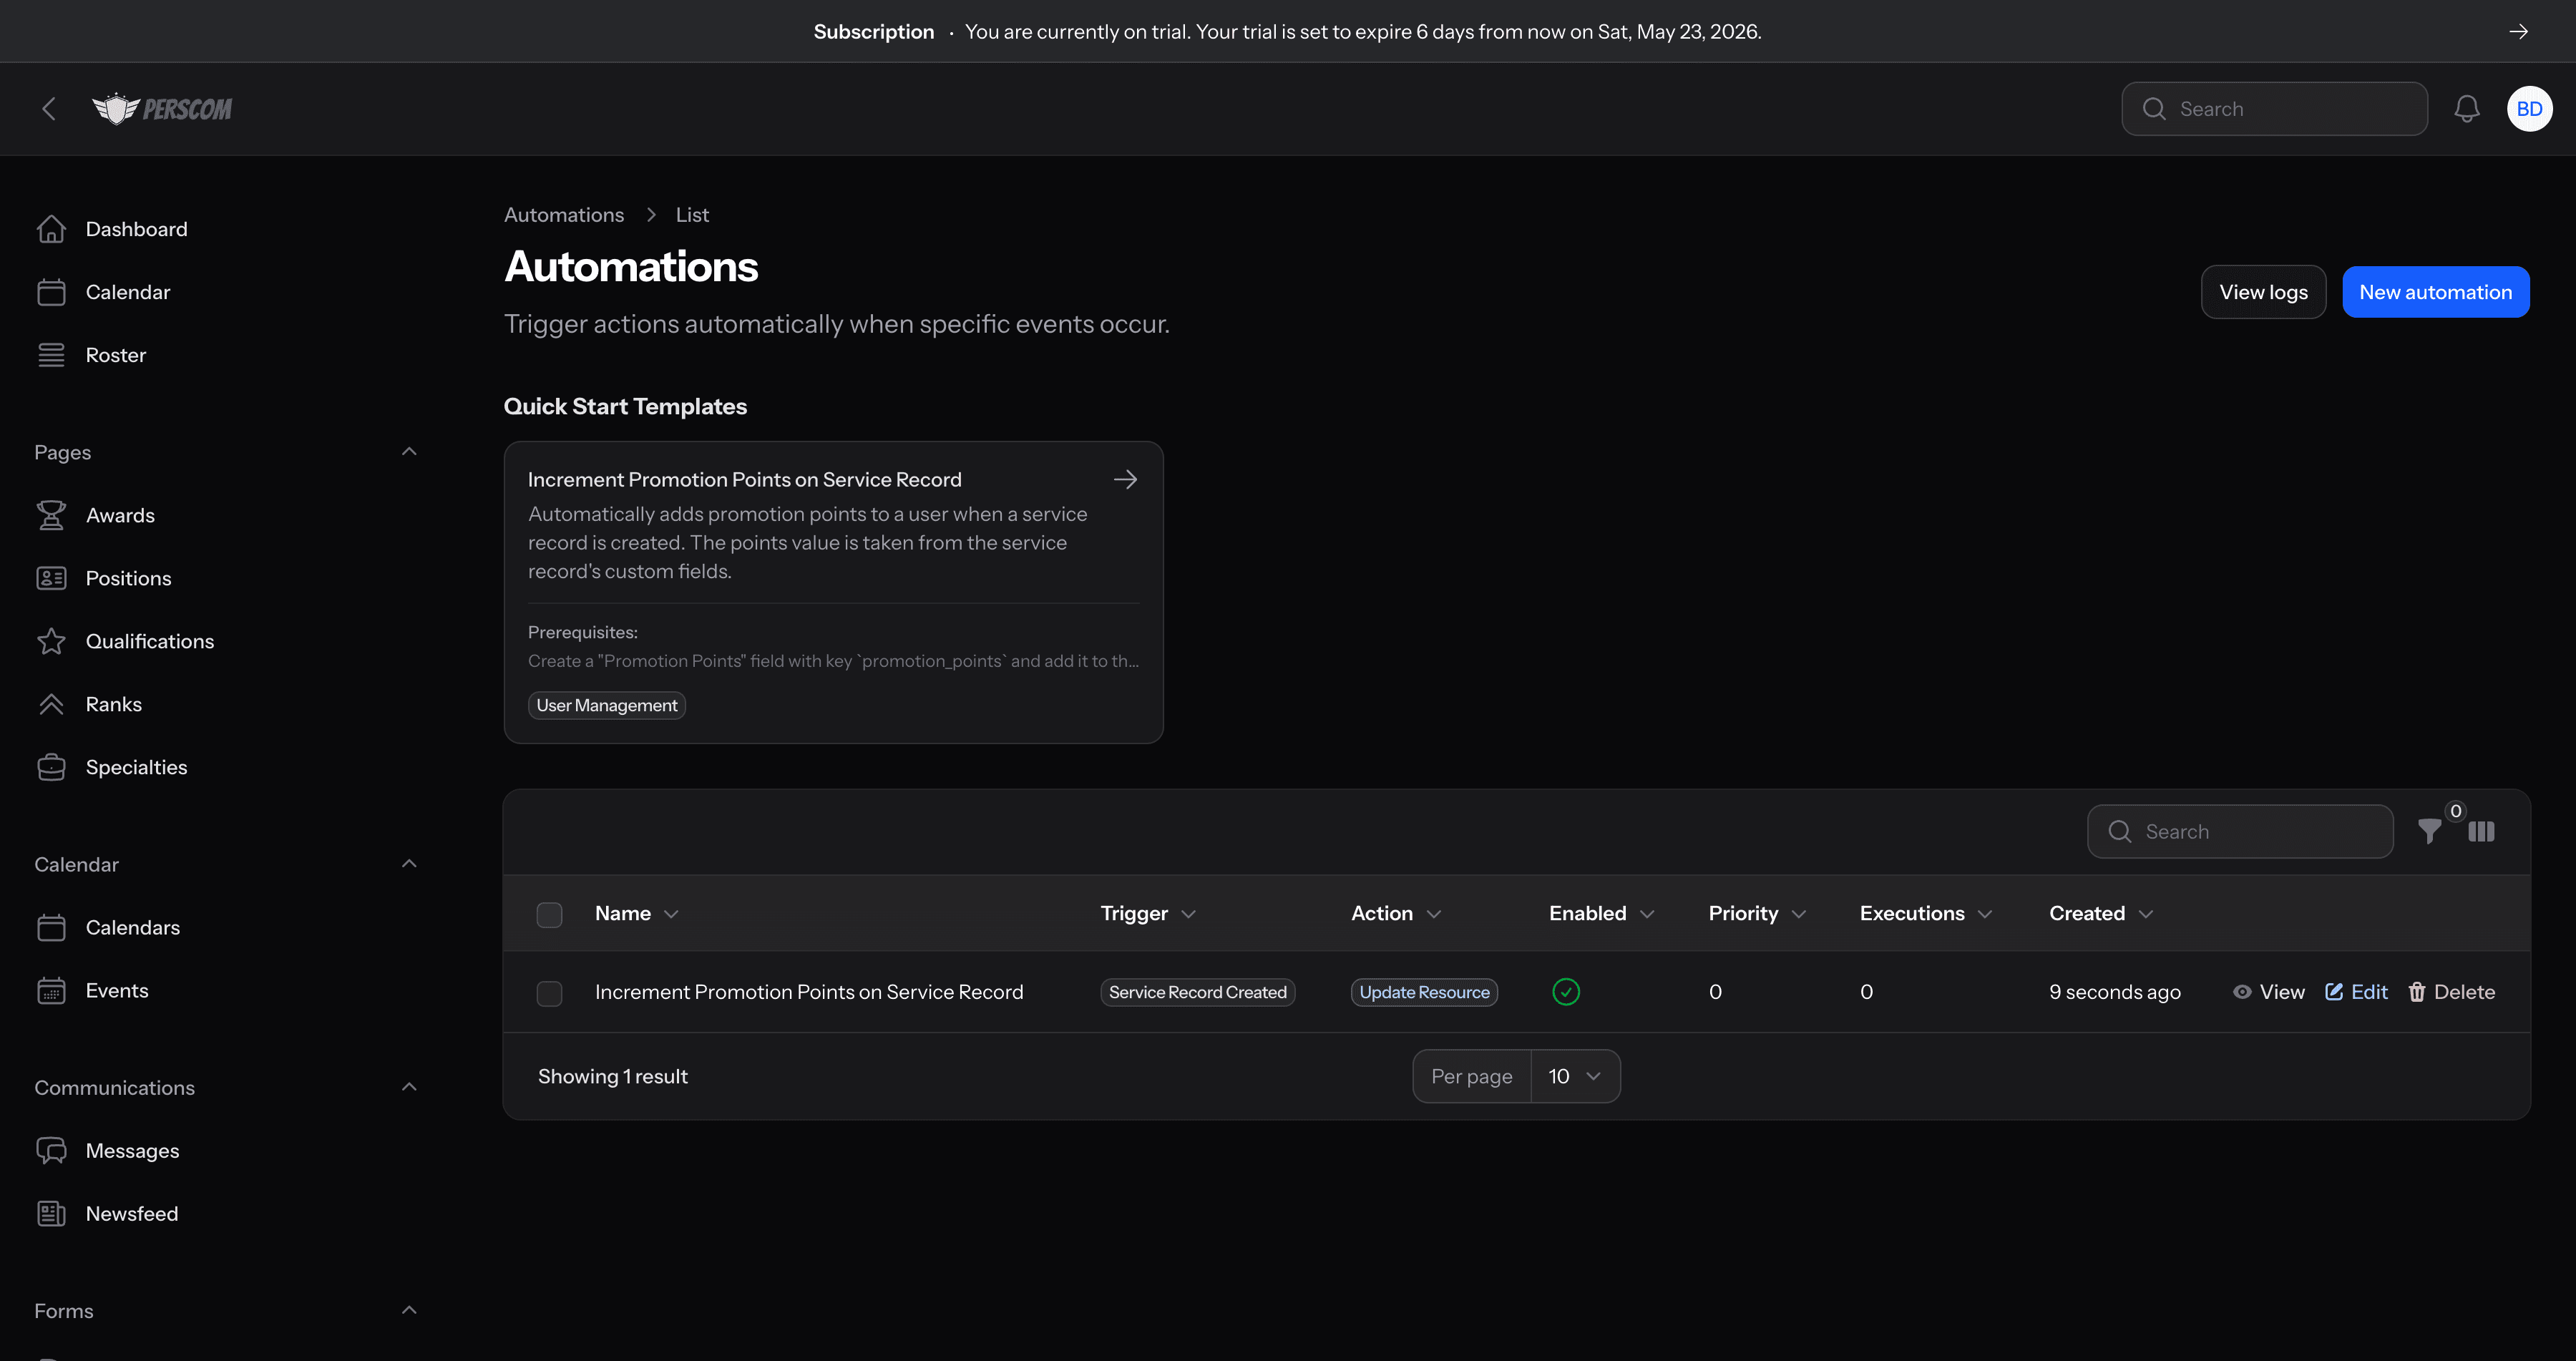Click the Update Resource action badge

click(1424, 992)
